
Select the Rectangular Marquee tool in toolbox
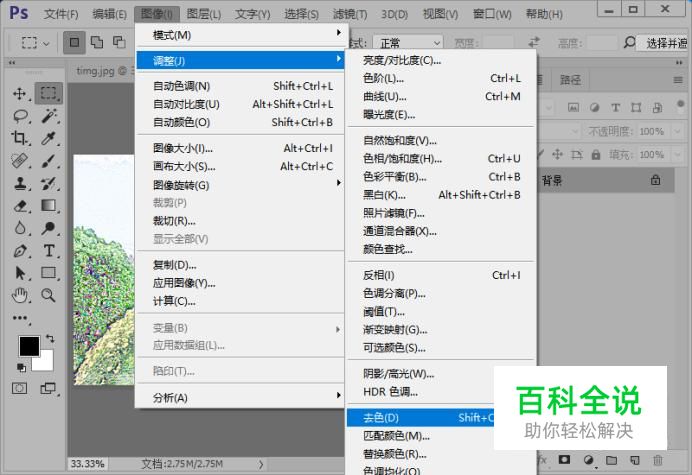pos(49,93)
